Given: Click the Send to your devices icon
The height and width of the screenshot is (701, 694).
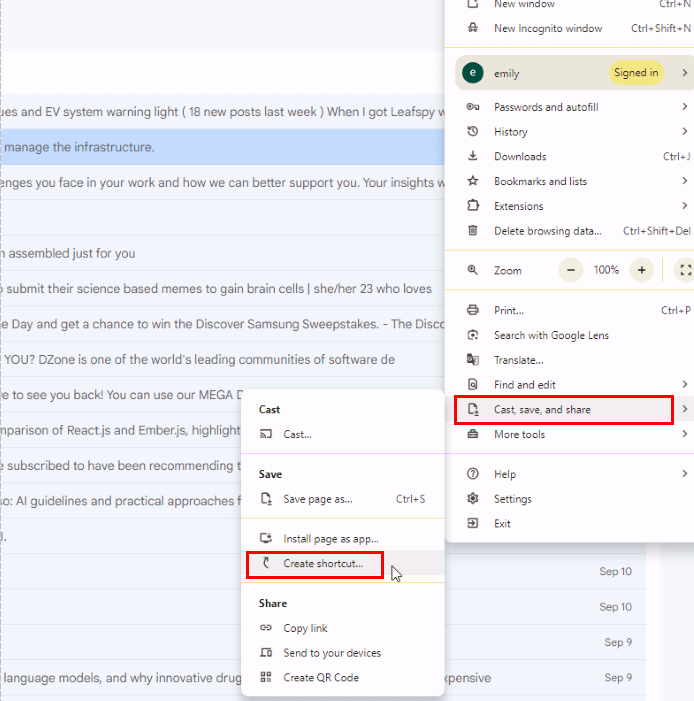Looking at the screenshot, I should tap(266, 653).
